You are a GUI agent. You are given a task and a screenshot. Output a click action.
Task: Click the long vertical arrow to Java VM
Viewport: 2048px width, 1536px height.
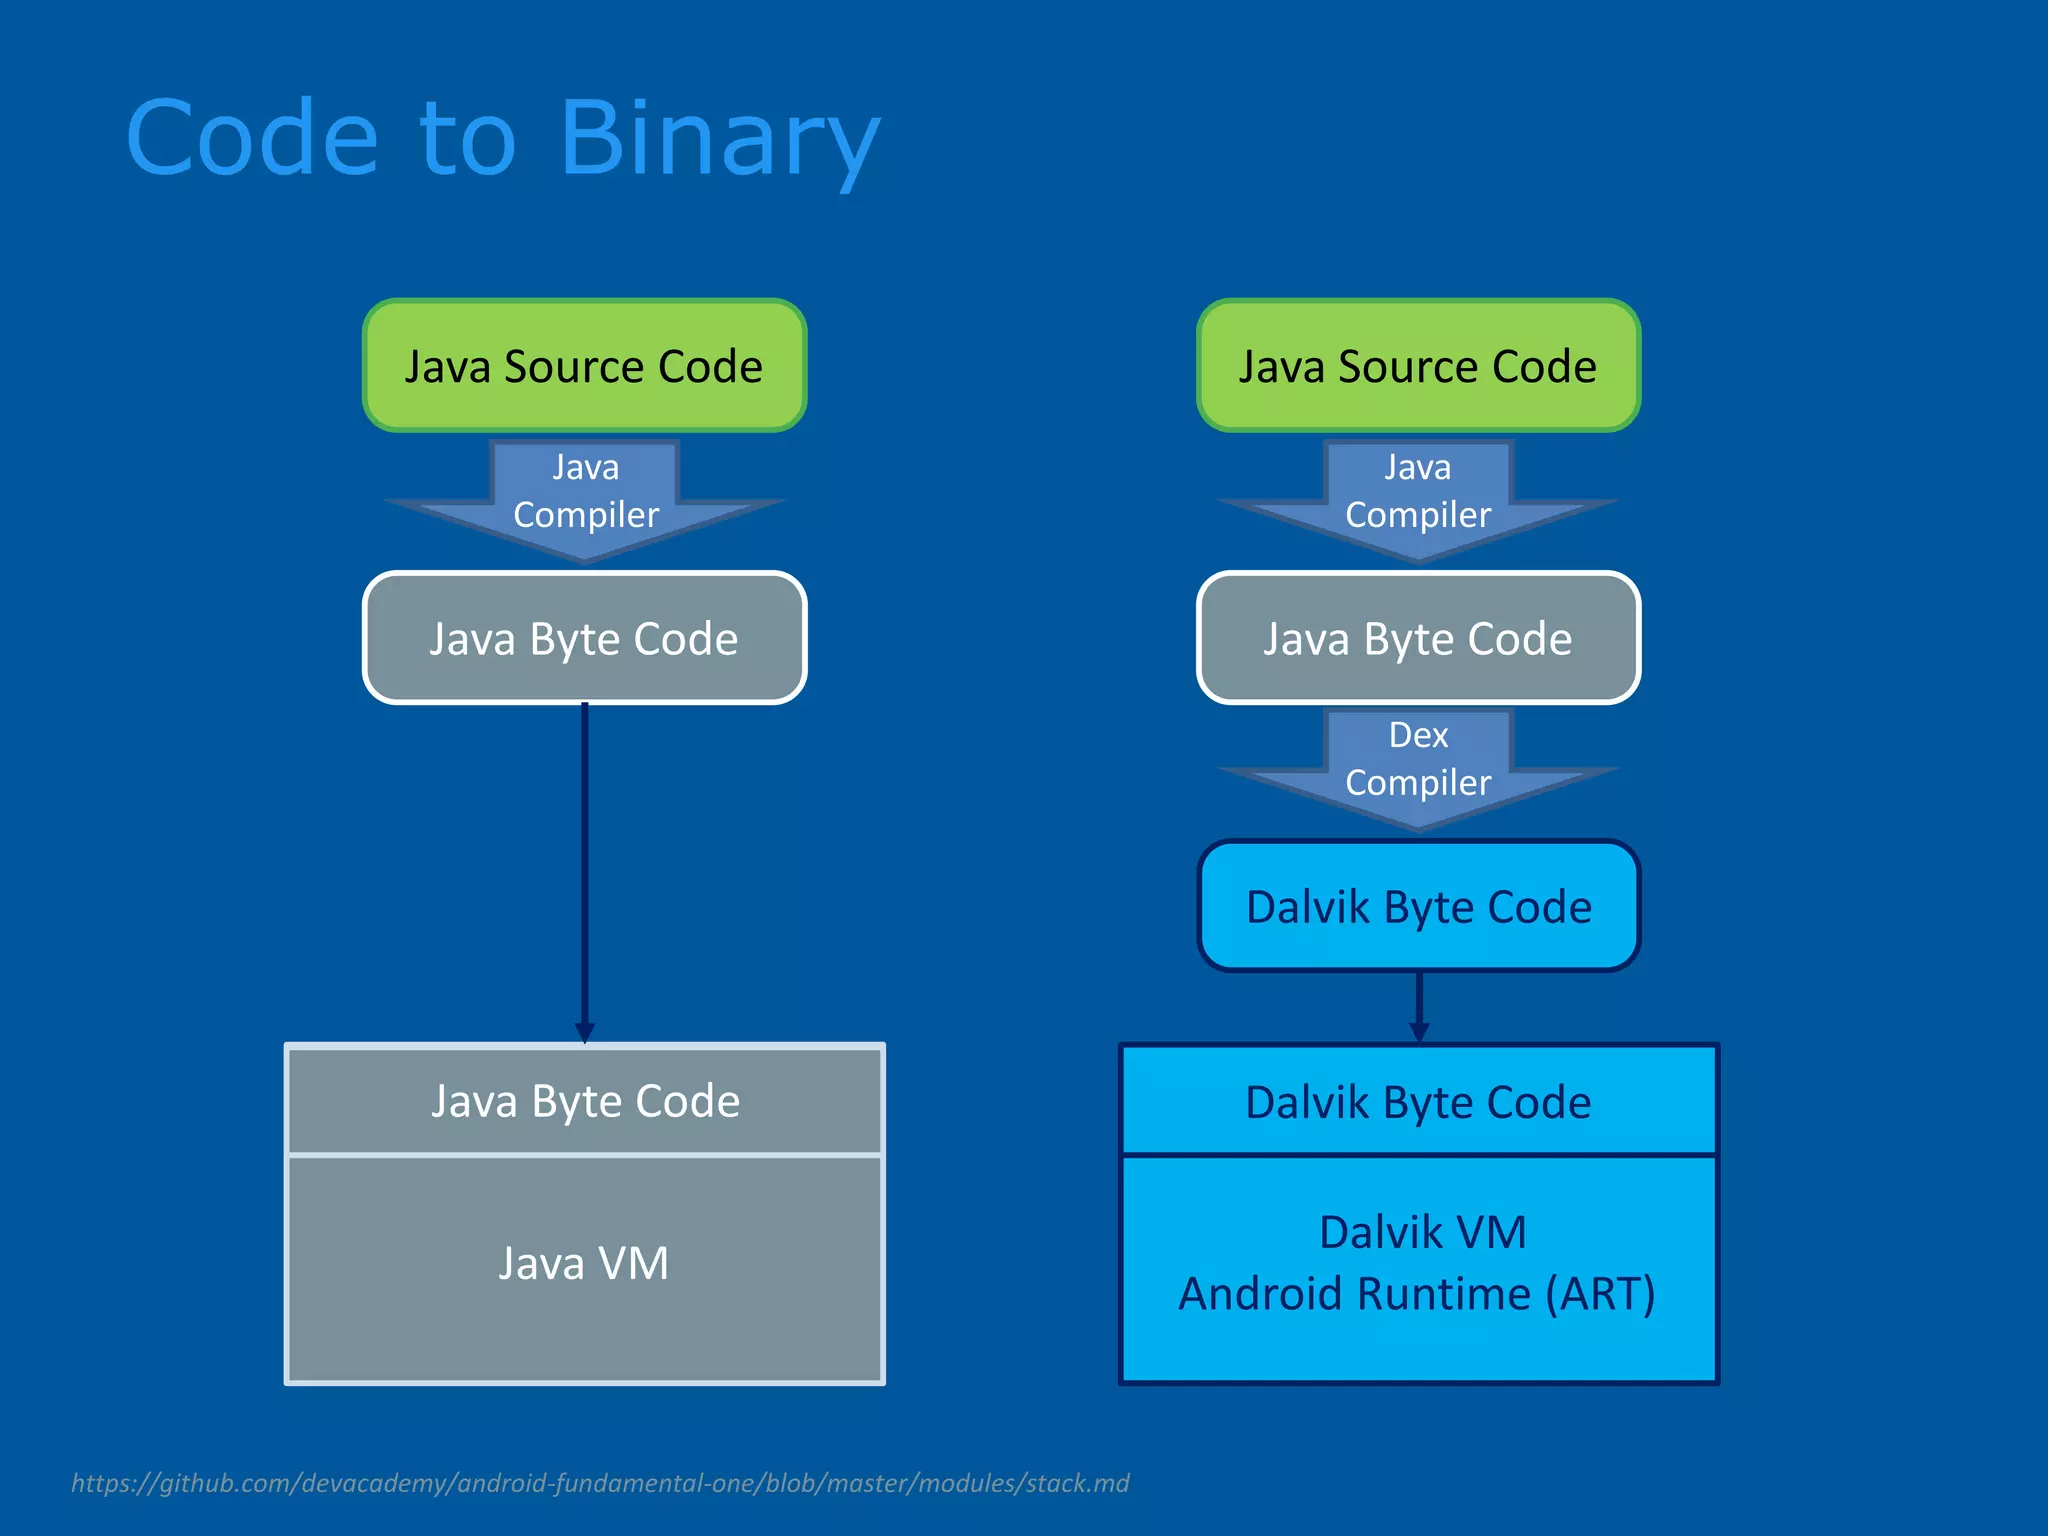click(x=585, y=870)
